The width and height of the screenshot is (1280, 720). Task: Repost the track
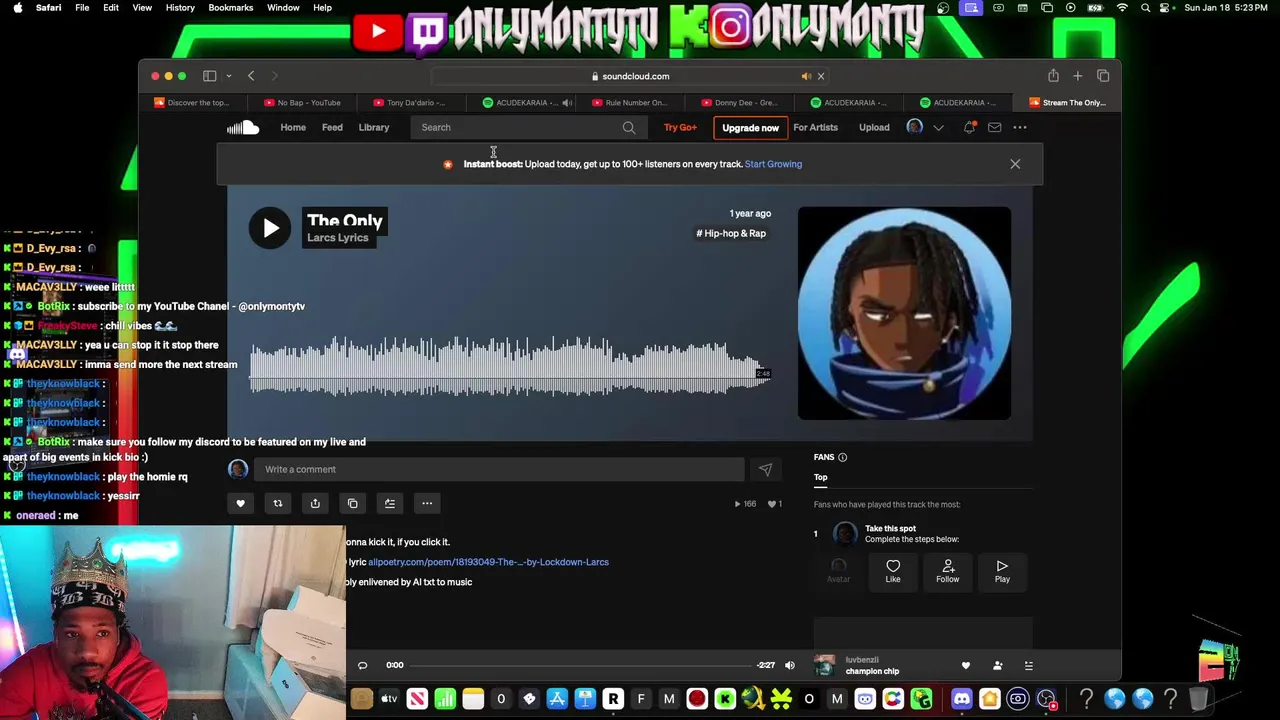pos(278,504)
